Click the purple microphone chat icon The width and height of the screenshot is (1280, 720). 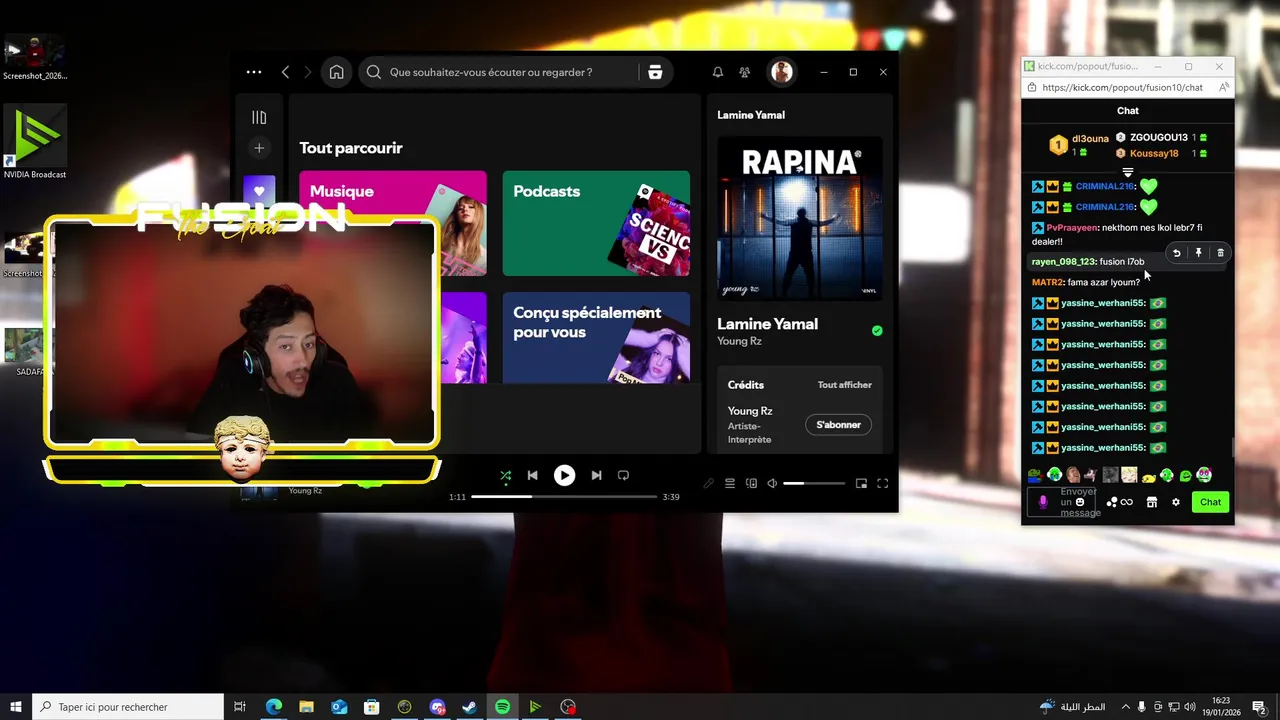(x=1043, y=502)
